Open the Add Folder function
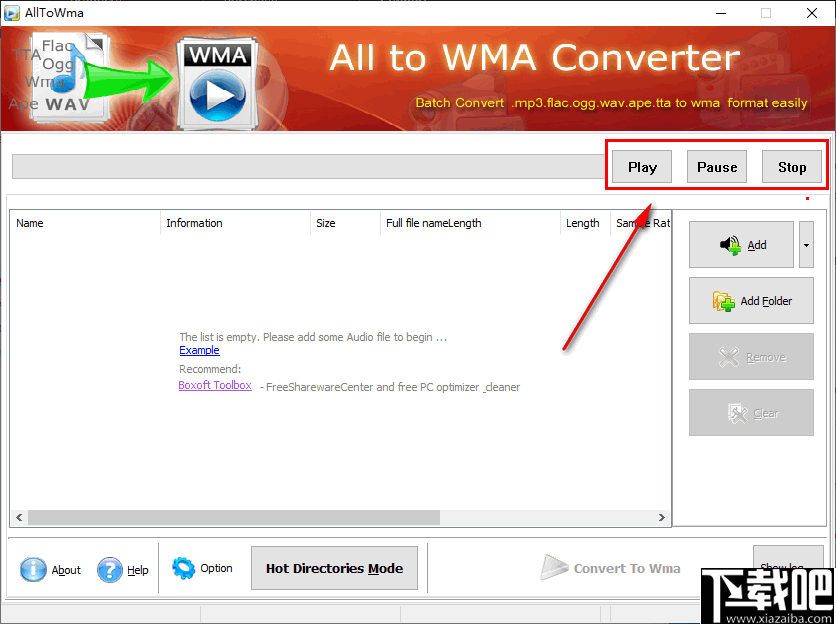The width and height of the screenshot is (836, 624). 751,300
